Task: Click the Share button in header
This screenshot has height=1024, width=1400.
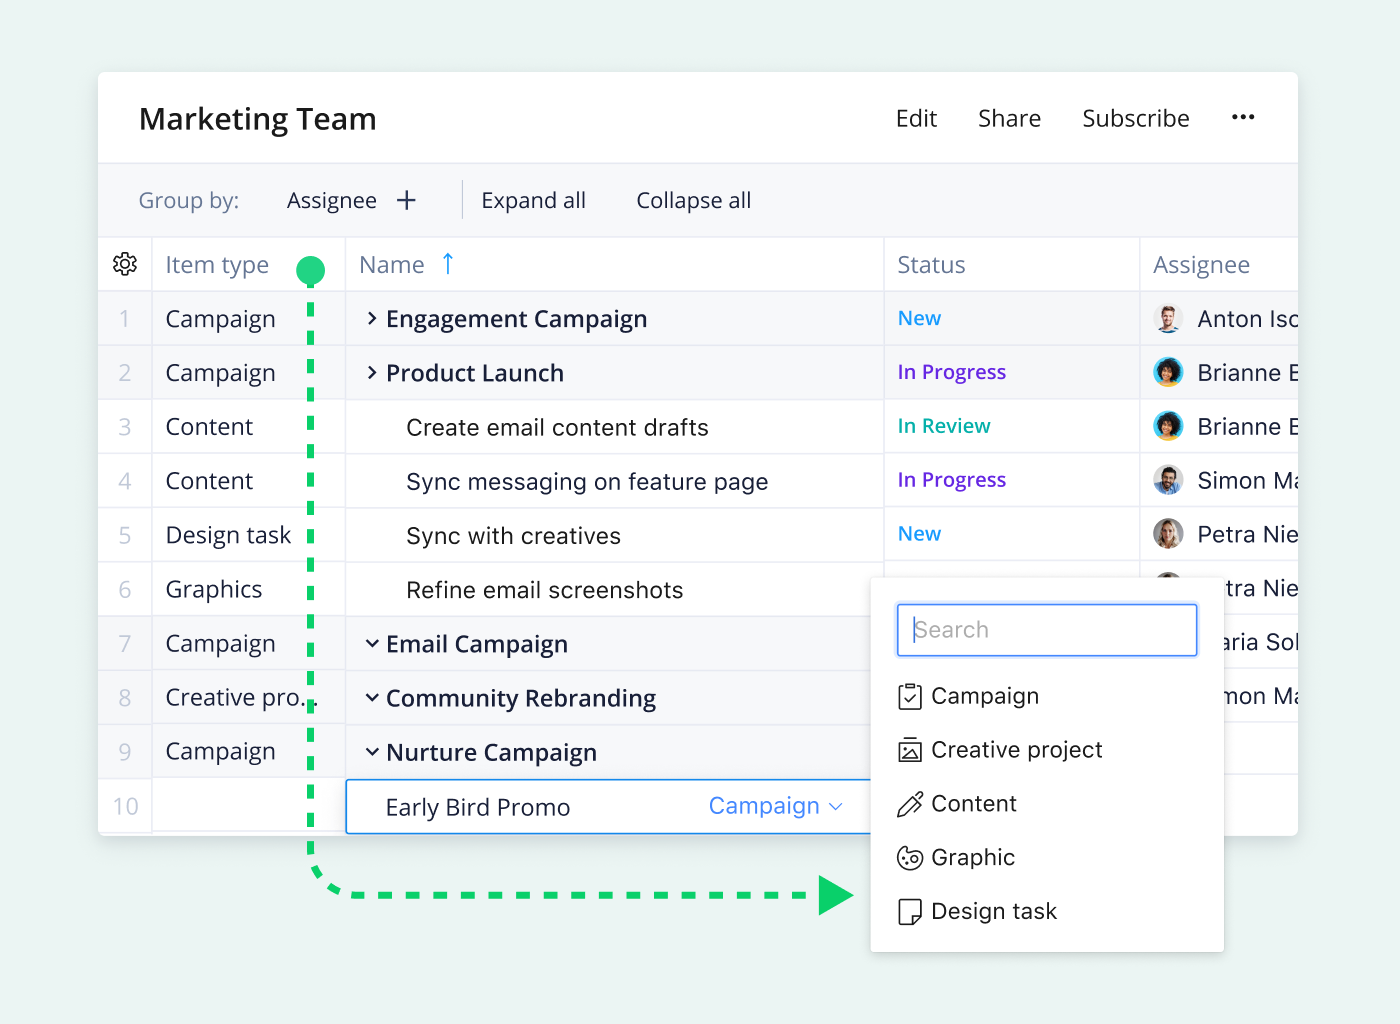Action: [1009, 119]
